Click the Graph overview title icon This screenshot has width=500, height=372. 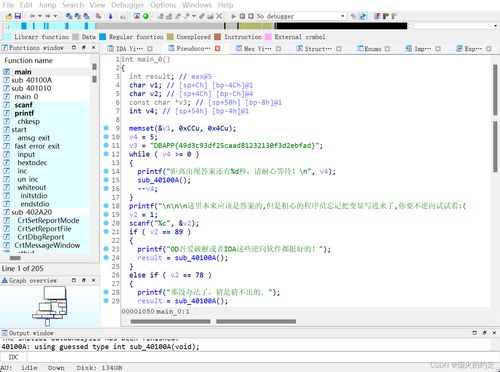5,280
